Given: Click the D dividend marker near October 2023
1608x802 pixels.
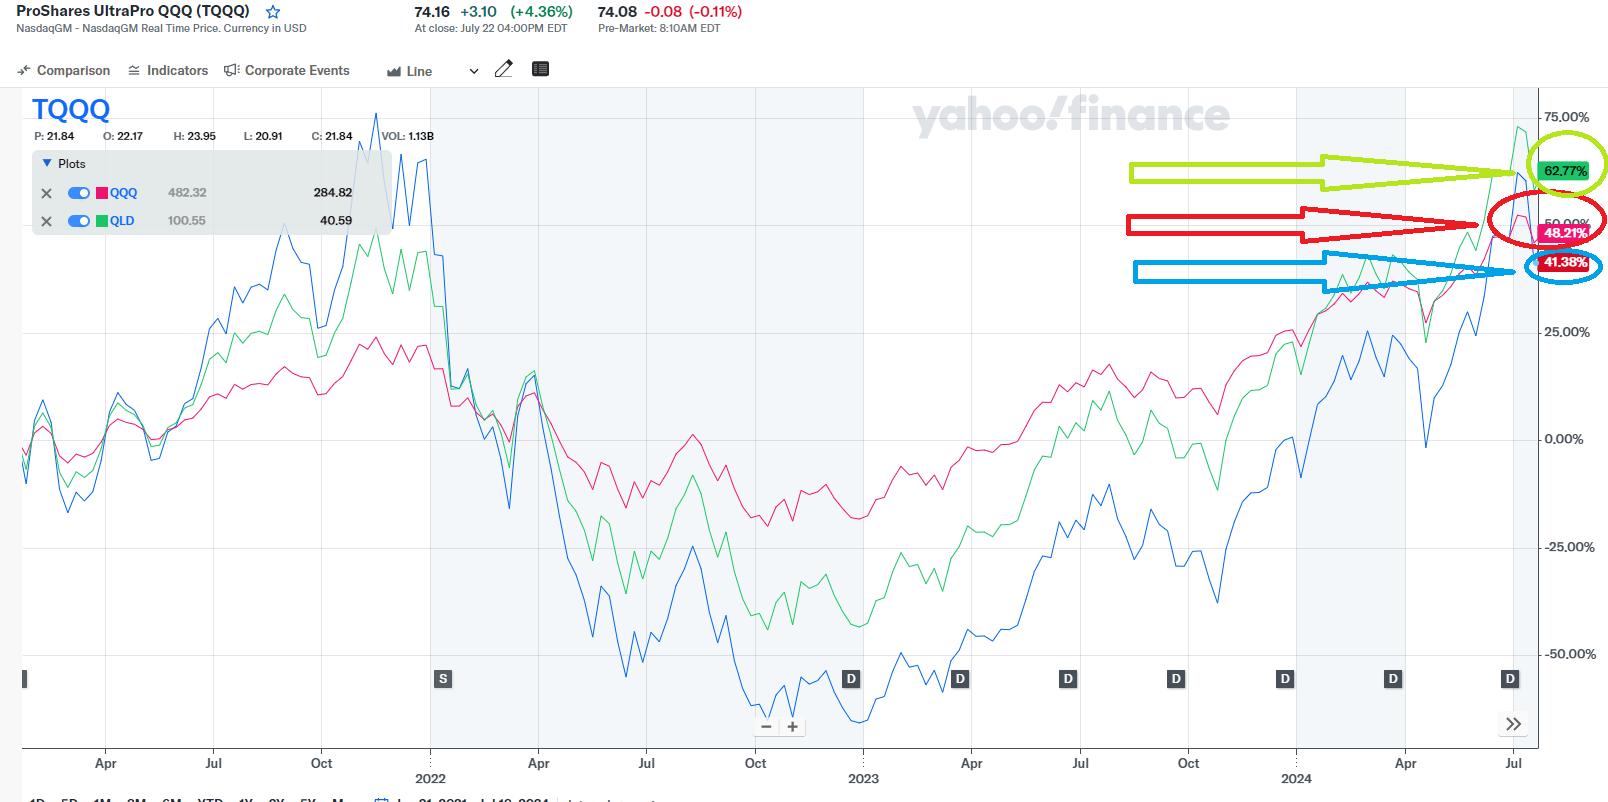Looking at the screenshot, I should [1175, 679].
